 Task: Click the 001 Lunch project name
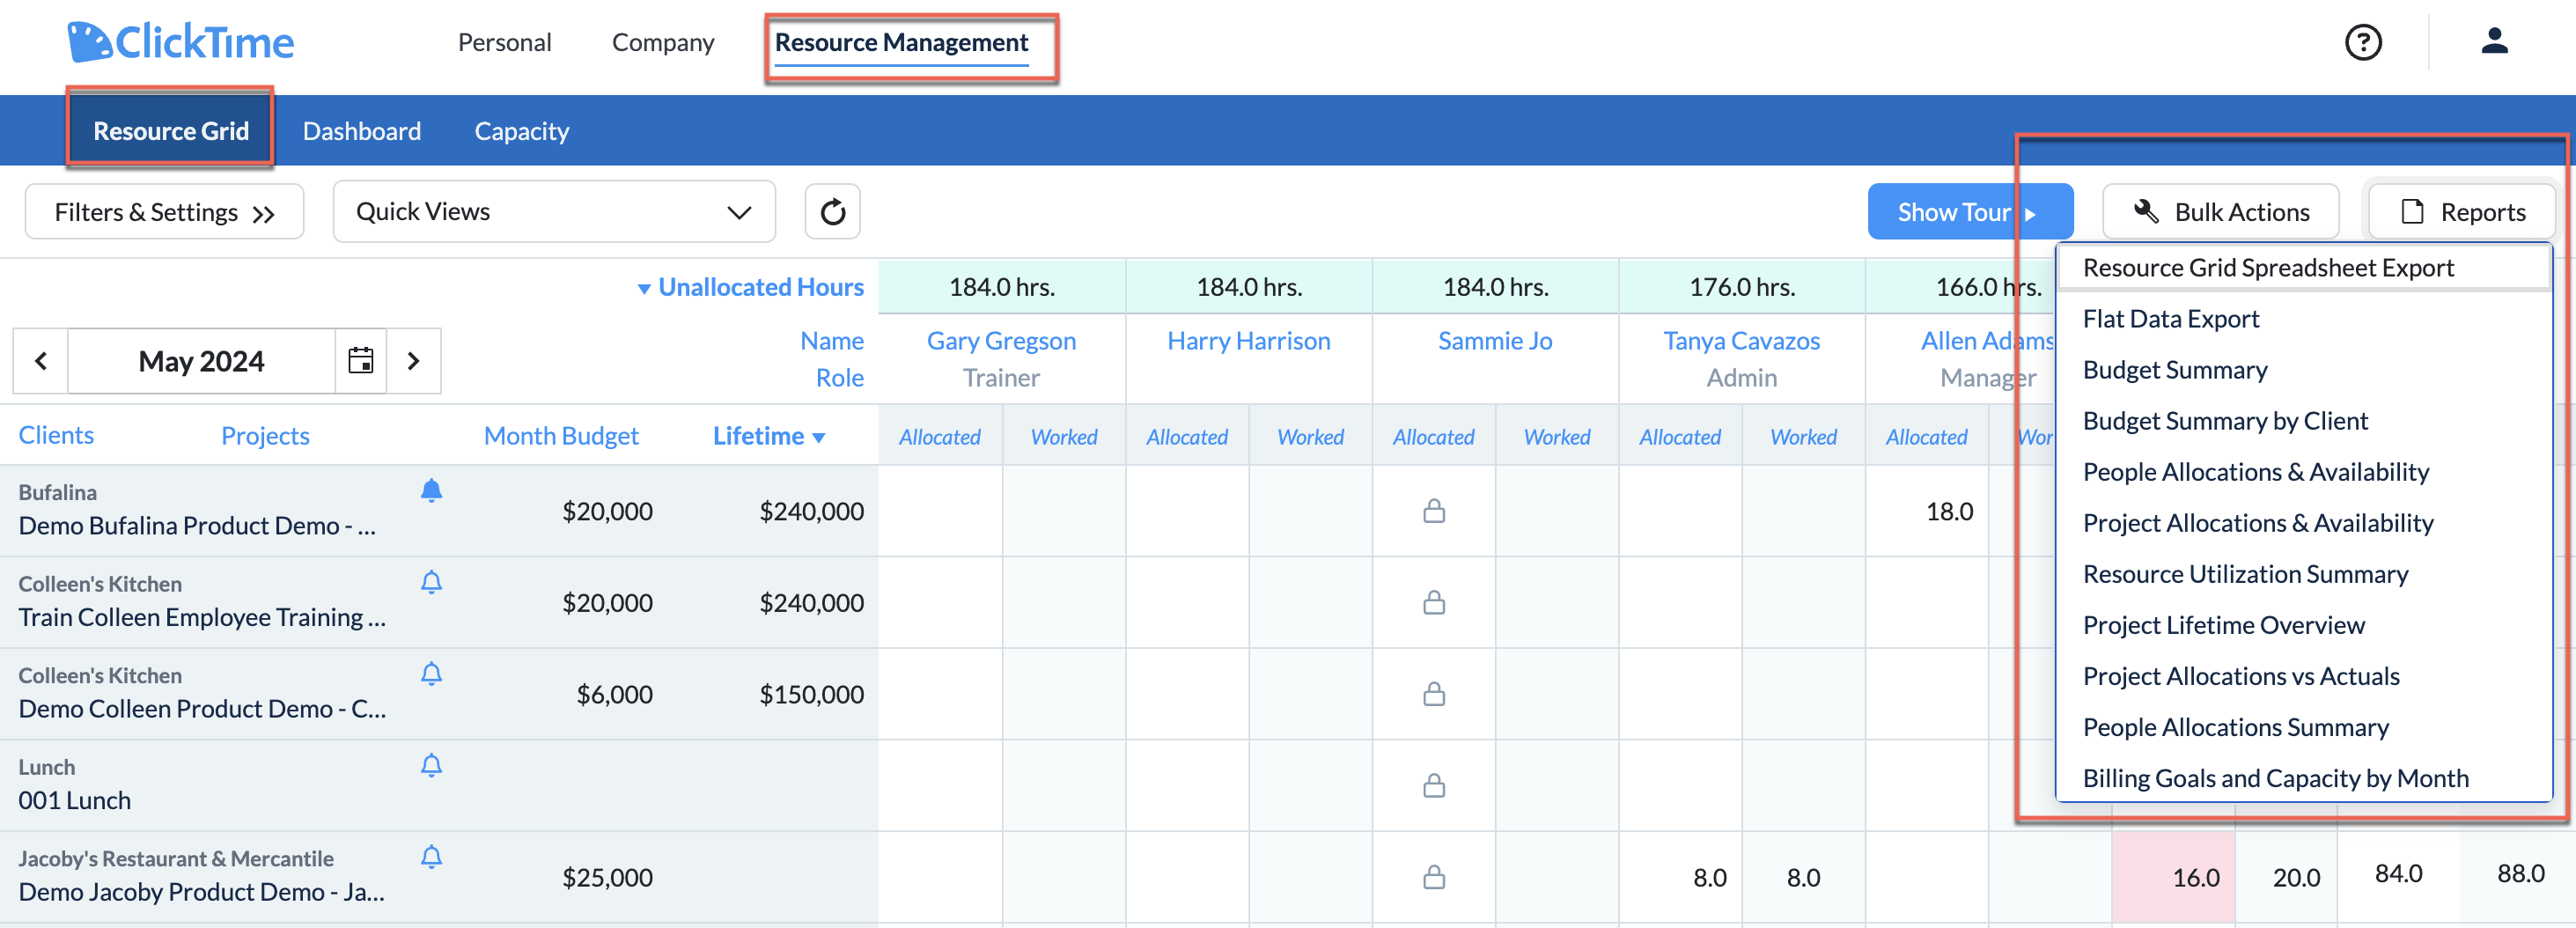[74, 801]
